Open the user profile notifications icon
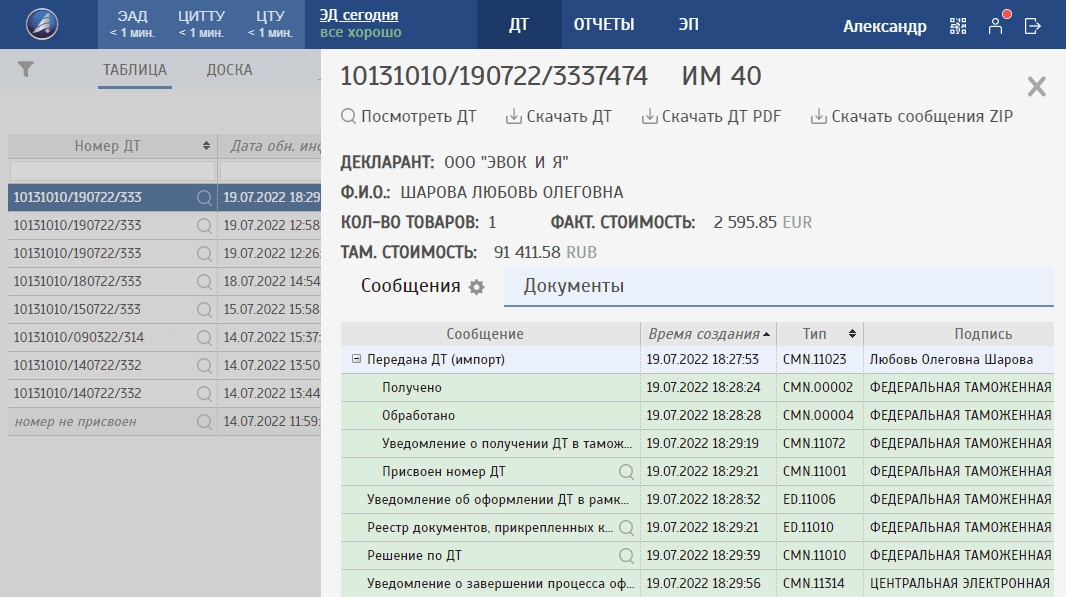The image size is (1066, 597). (995, 26)
